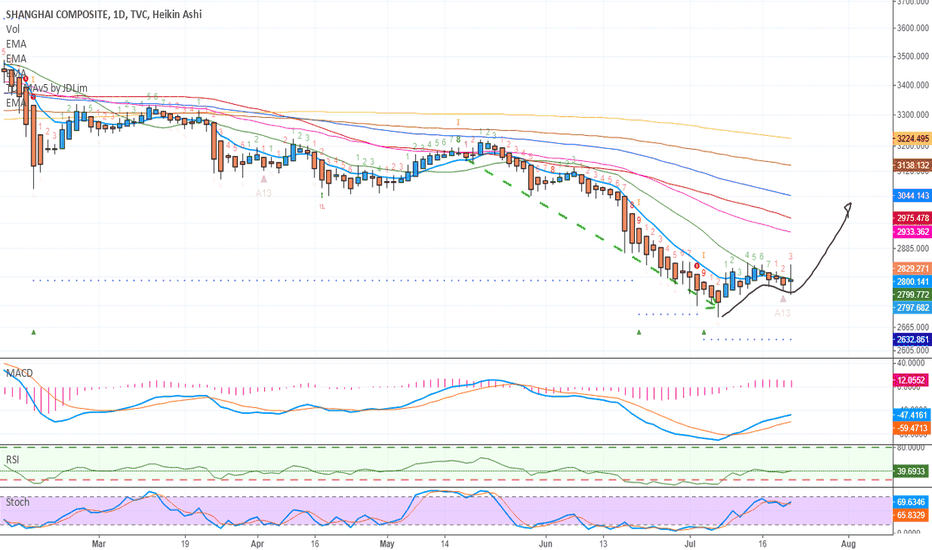Viewport: 932px width, 550px height.
Task: Click the orange -59.4713 signal value
Action: (x=912, y=428)
